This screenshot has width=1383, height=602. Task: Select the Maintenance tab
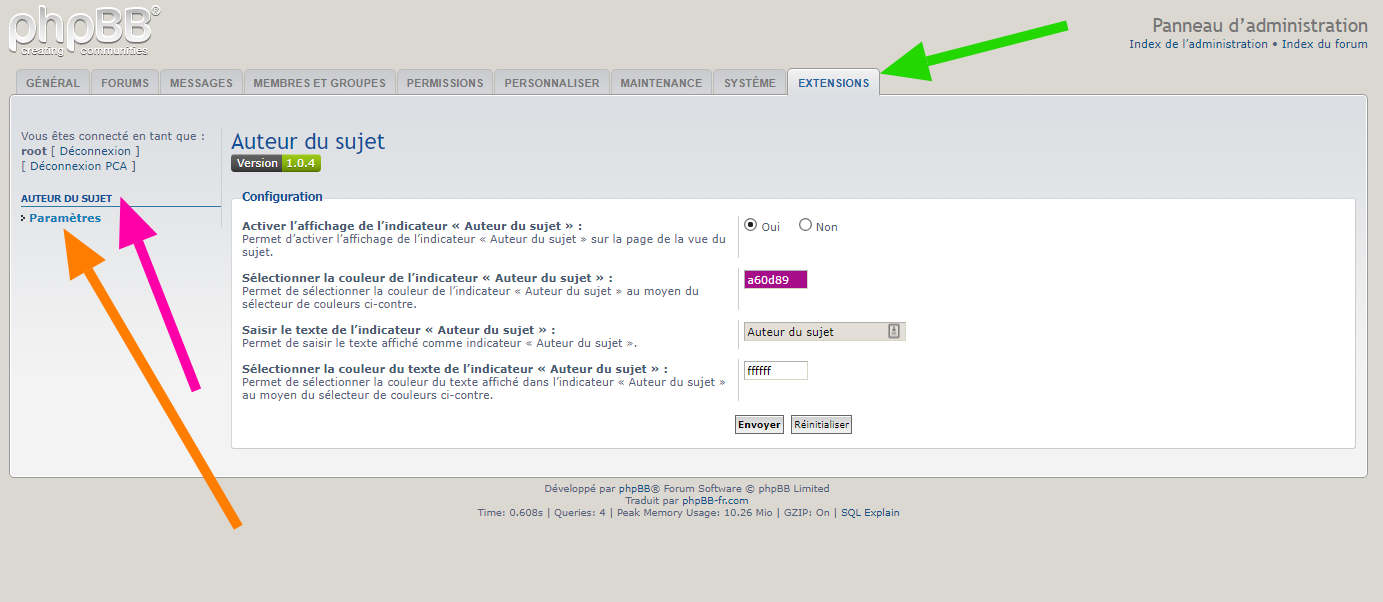(661, 83)
